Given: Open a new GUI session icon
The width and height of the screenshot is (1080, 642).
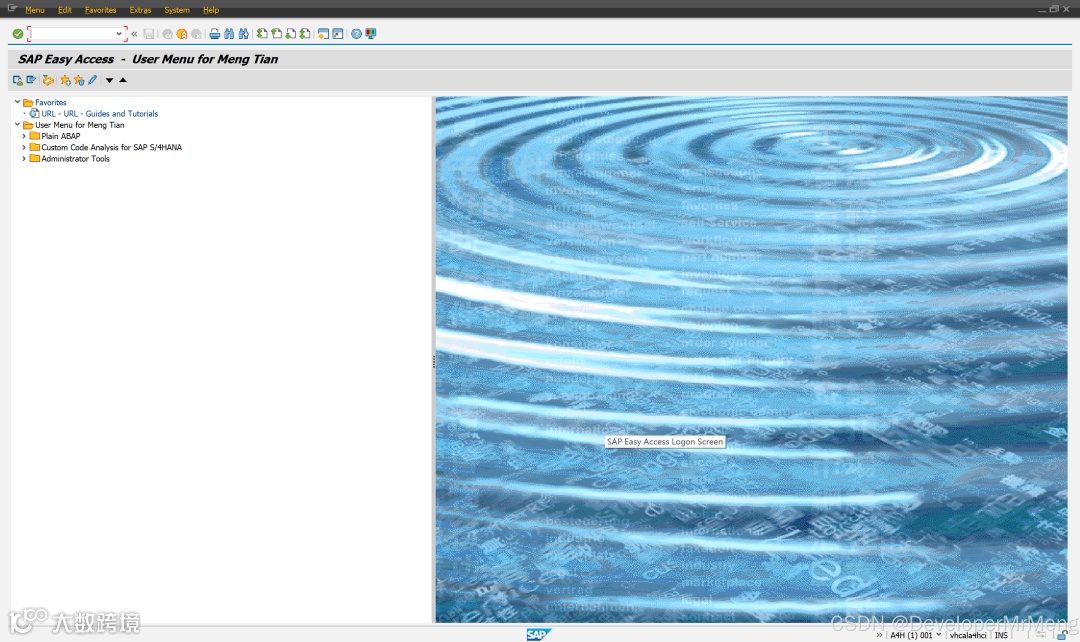Looking at the screenshot, I should pos(323,34).
